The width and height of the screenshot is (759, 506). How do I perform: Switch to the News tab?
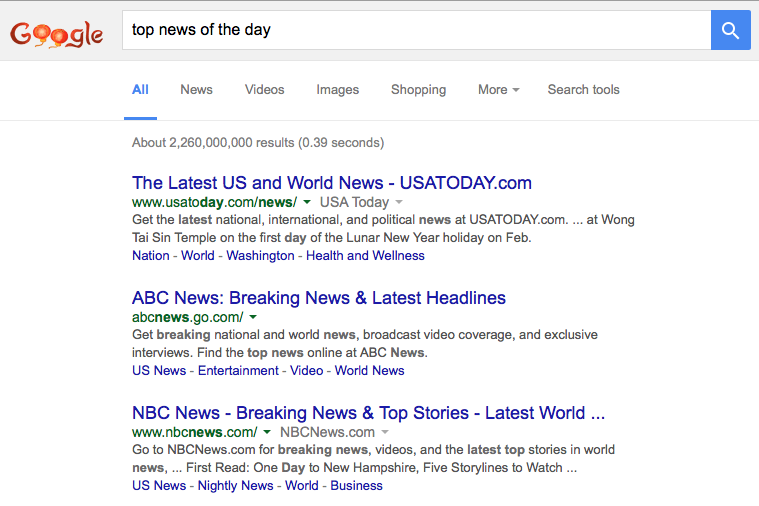(197, 90)
